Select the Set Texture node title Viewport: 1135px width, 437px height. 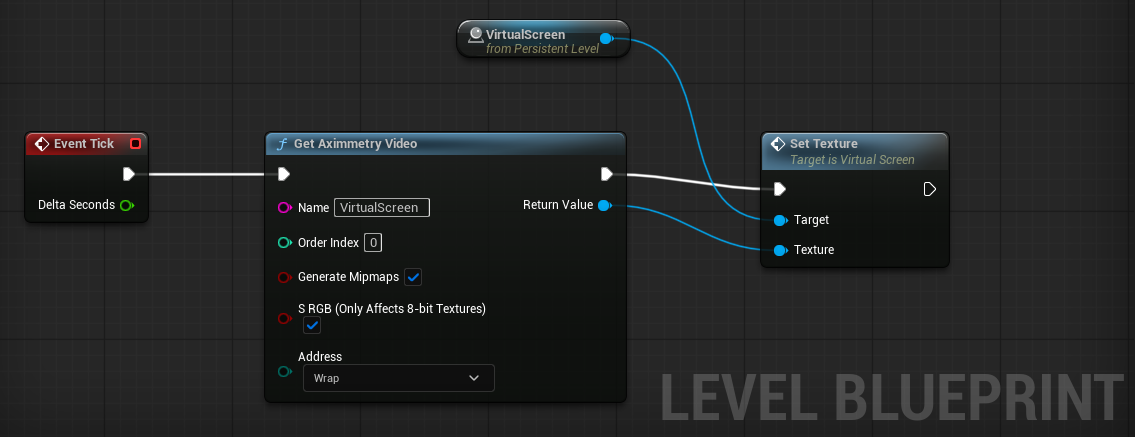[824, 144]
